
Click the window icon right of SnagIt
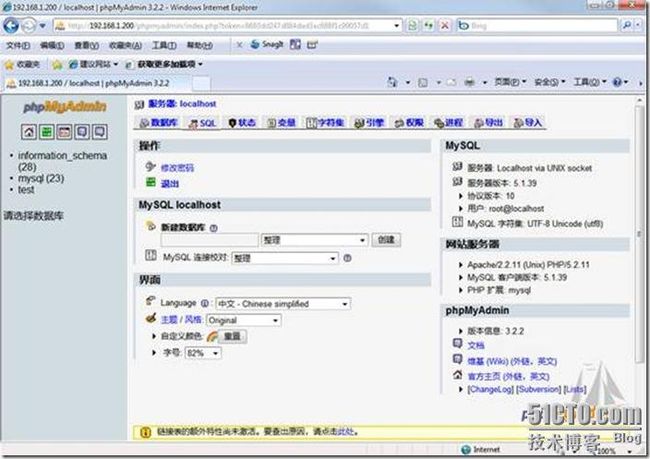pos(295,44)
